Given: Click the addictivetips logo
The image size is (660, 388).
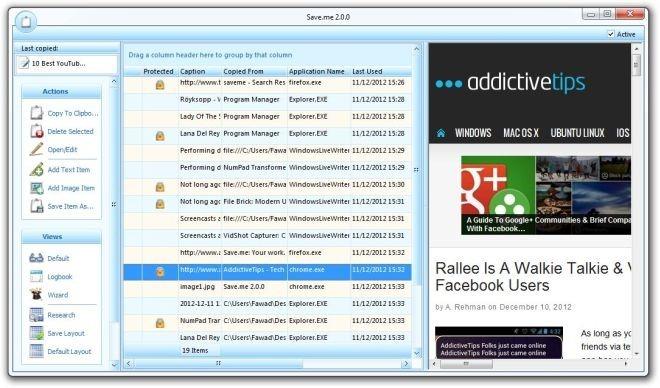Looking at the screenshot, I should (511, 82).
